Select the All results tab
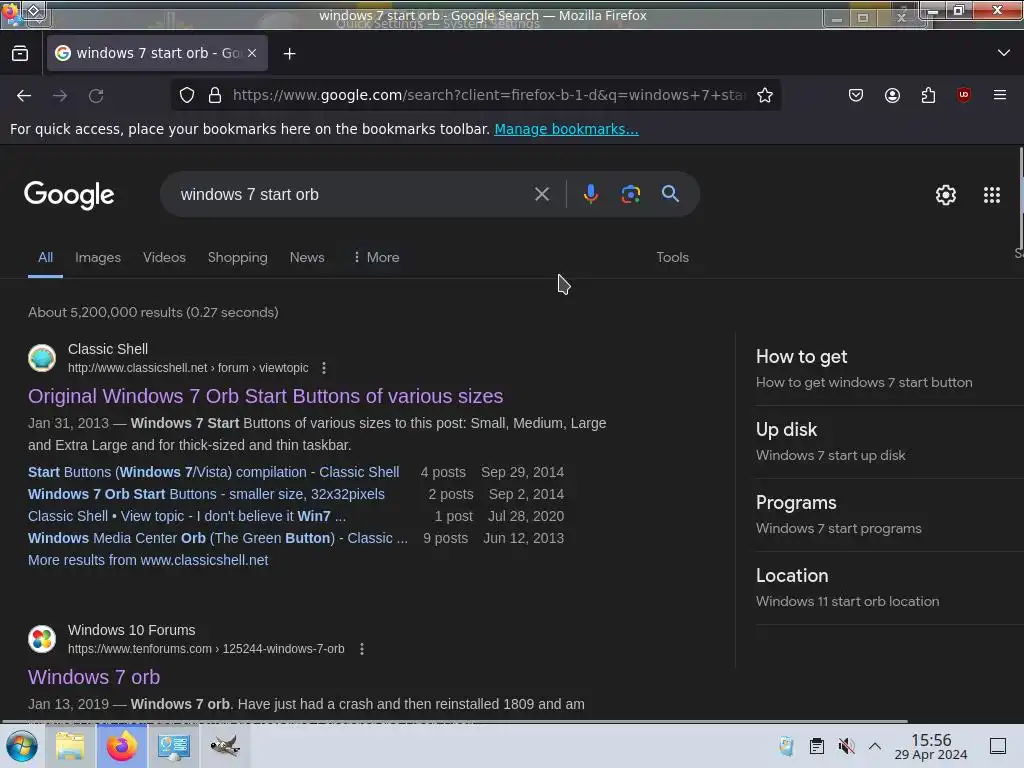Image resolution: width=1024 pixels, height=768 pixels. point(45,257)
